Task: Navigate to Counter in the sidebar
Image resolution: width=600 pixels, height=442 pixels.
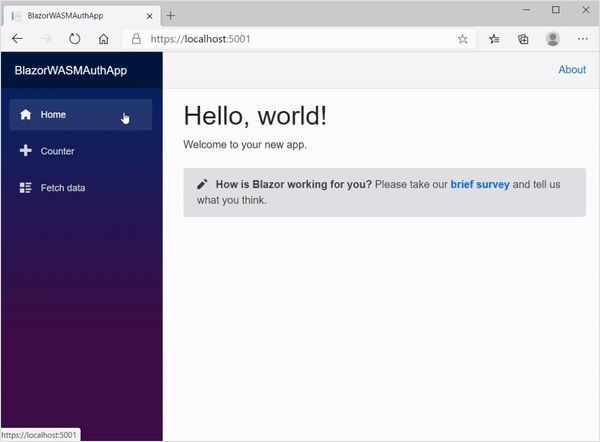Action: tap(57, 151)
